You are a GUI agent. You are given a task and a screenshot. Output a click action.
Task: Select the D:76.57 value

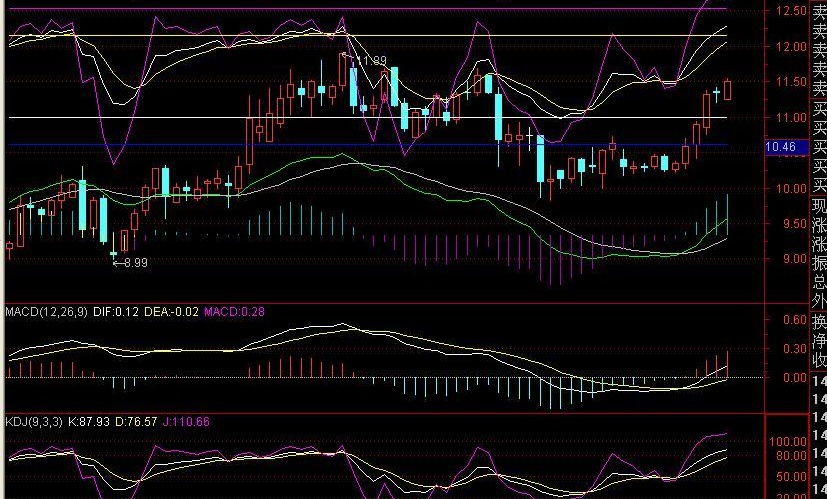click(x=136, y=422)
